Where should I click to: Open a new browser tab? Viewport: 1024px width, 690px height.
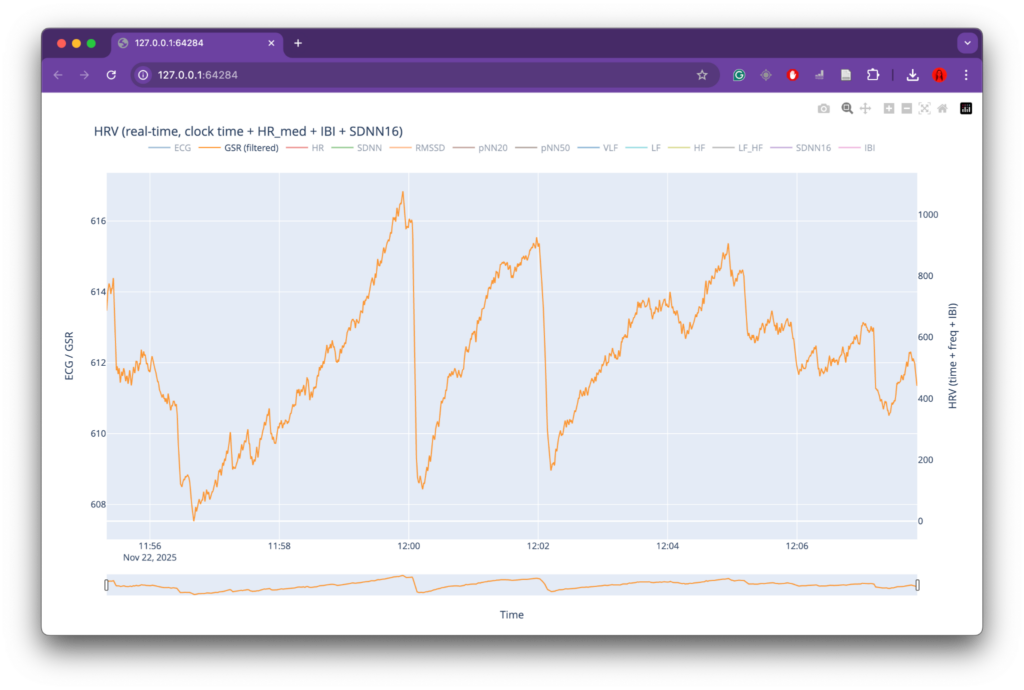coord(298,43)
